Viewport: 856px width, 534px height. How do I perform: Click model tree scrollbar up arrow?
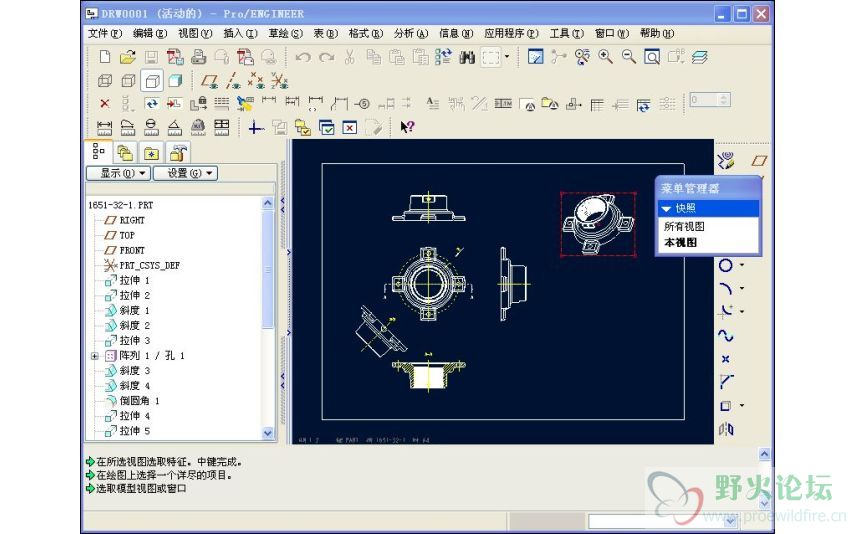coord(268,203)
